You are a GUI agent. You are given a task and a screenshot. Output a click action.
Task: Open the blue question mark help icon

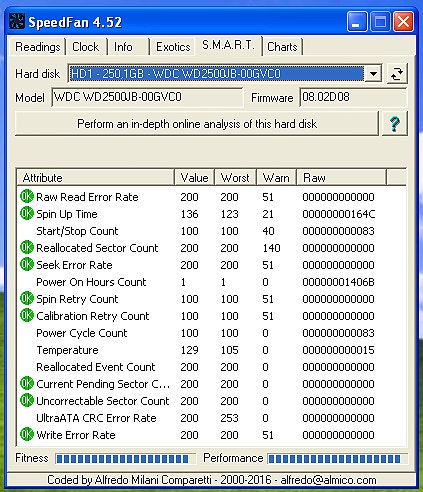(395, 124)
